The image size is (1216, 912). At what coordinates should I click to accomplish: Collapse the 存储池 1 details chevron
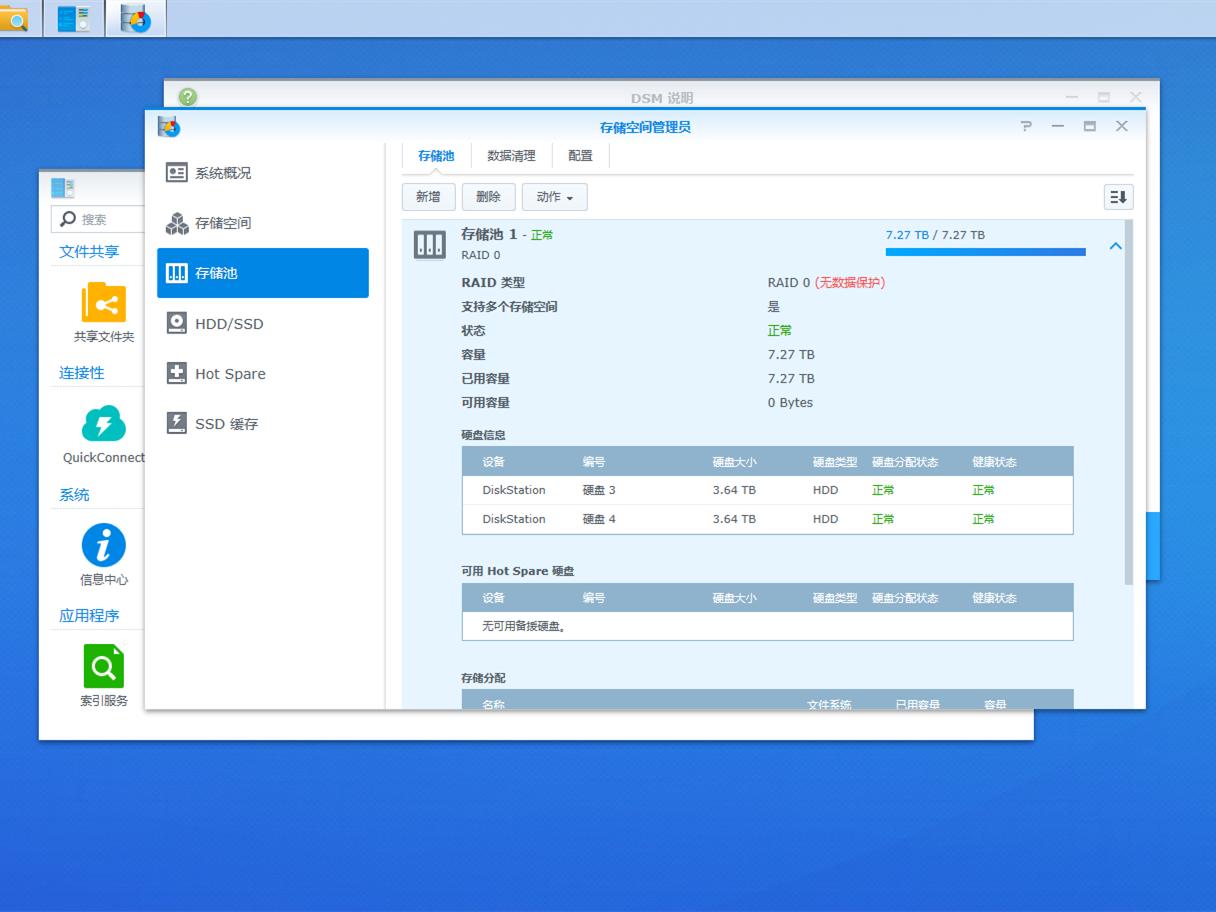tap(1115, 246)
